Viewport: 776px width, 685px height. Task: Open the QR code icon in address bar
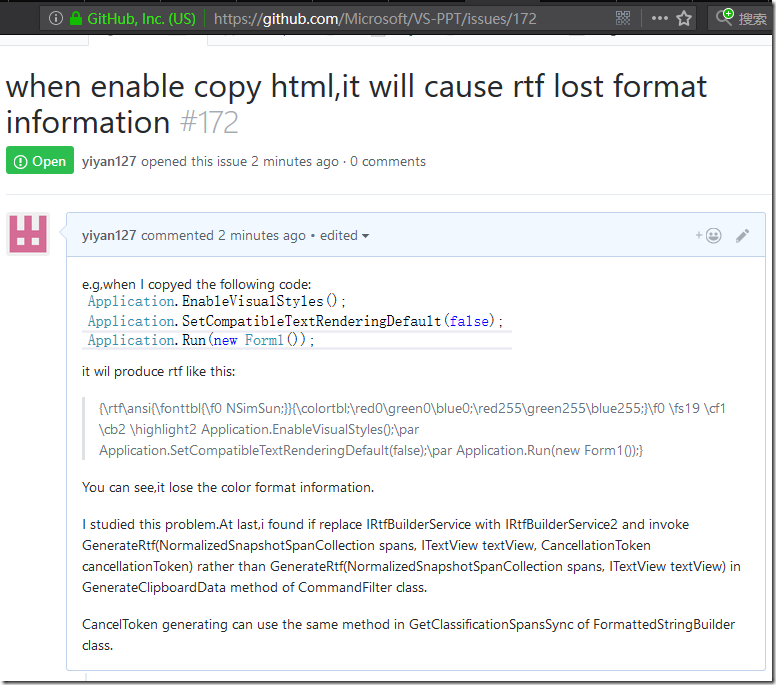click(x=623, y=18)
